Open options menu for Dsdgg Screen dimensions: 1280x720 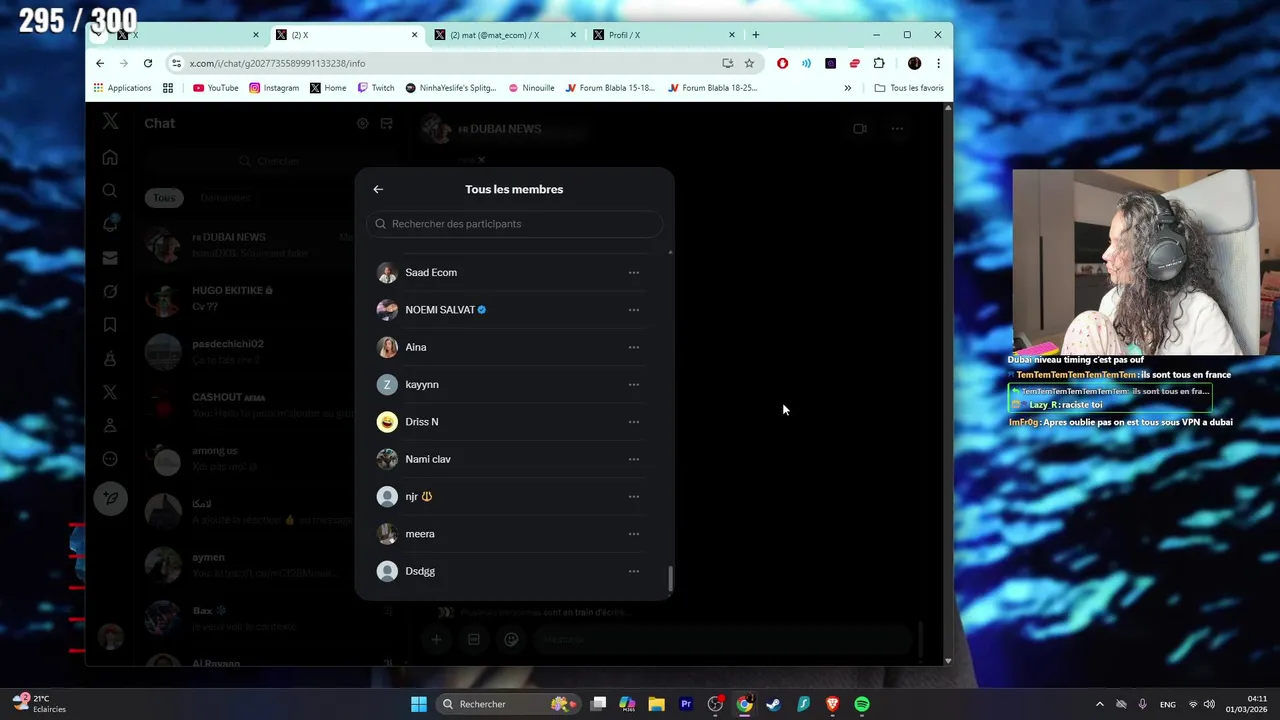click(633, 571)
